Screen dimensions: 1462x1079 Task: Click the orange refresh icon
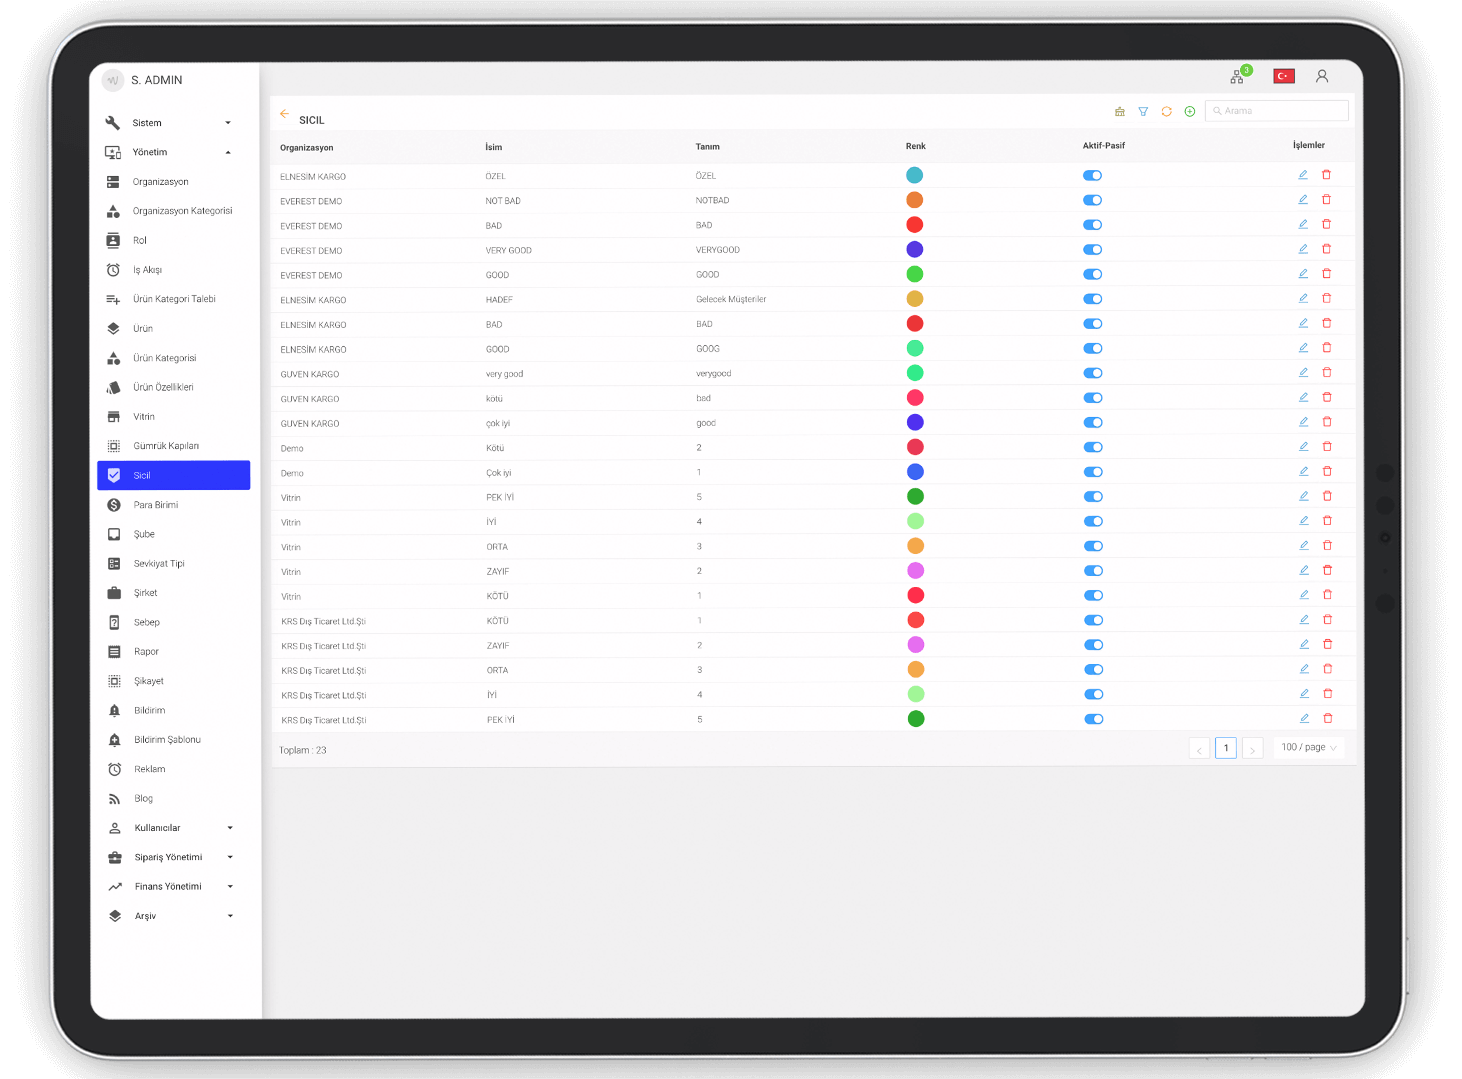pos(1166,111)
